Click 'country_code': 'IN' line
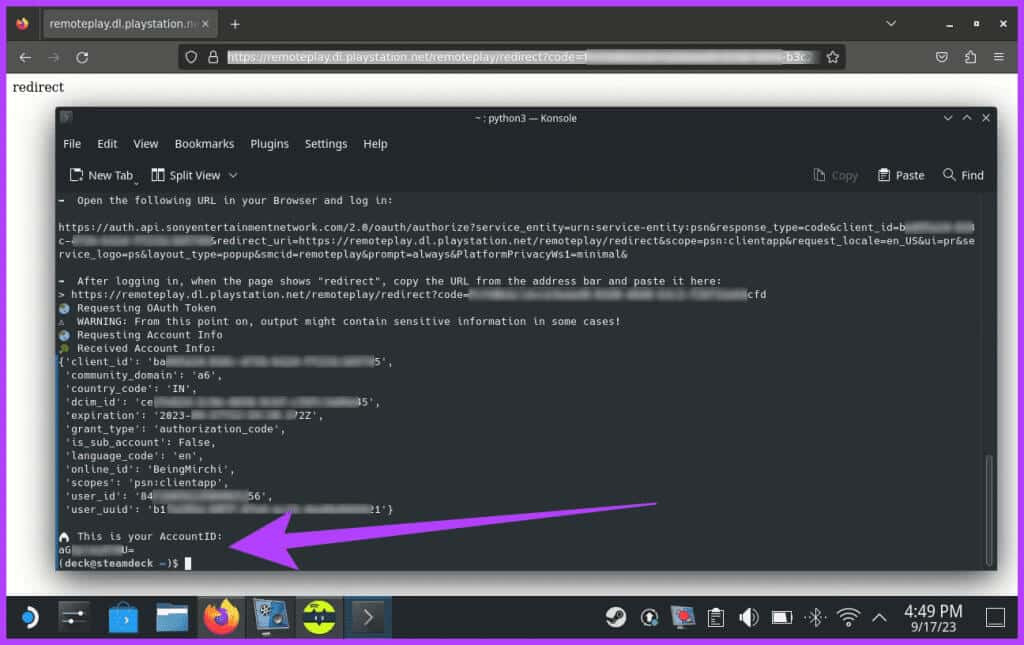 pos(130,388)
